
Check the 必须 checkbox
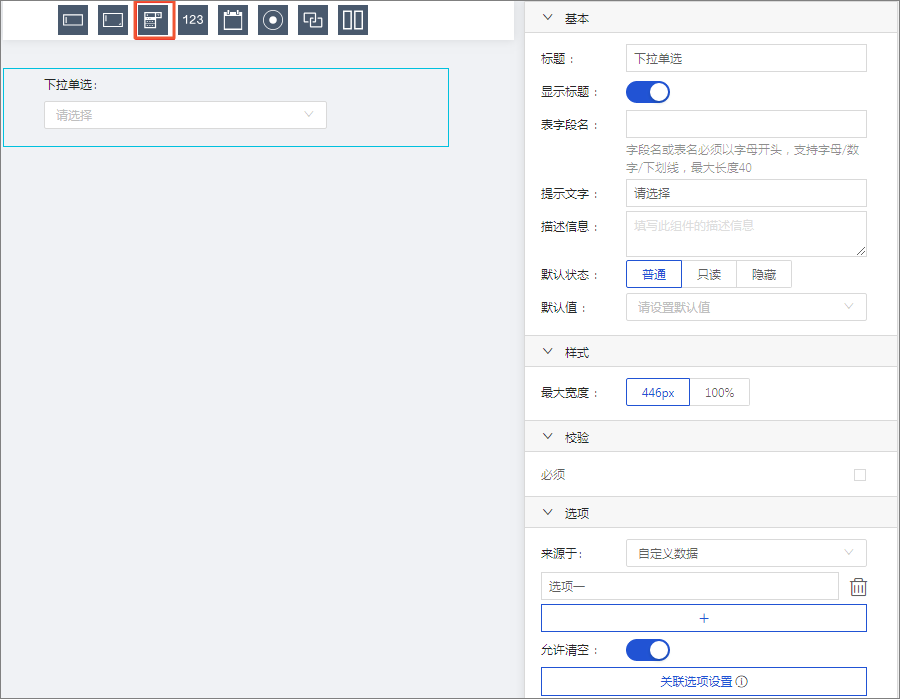pos(859,475)
